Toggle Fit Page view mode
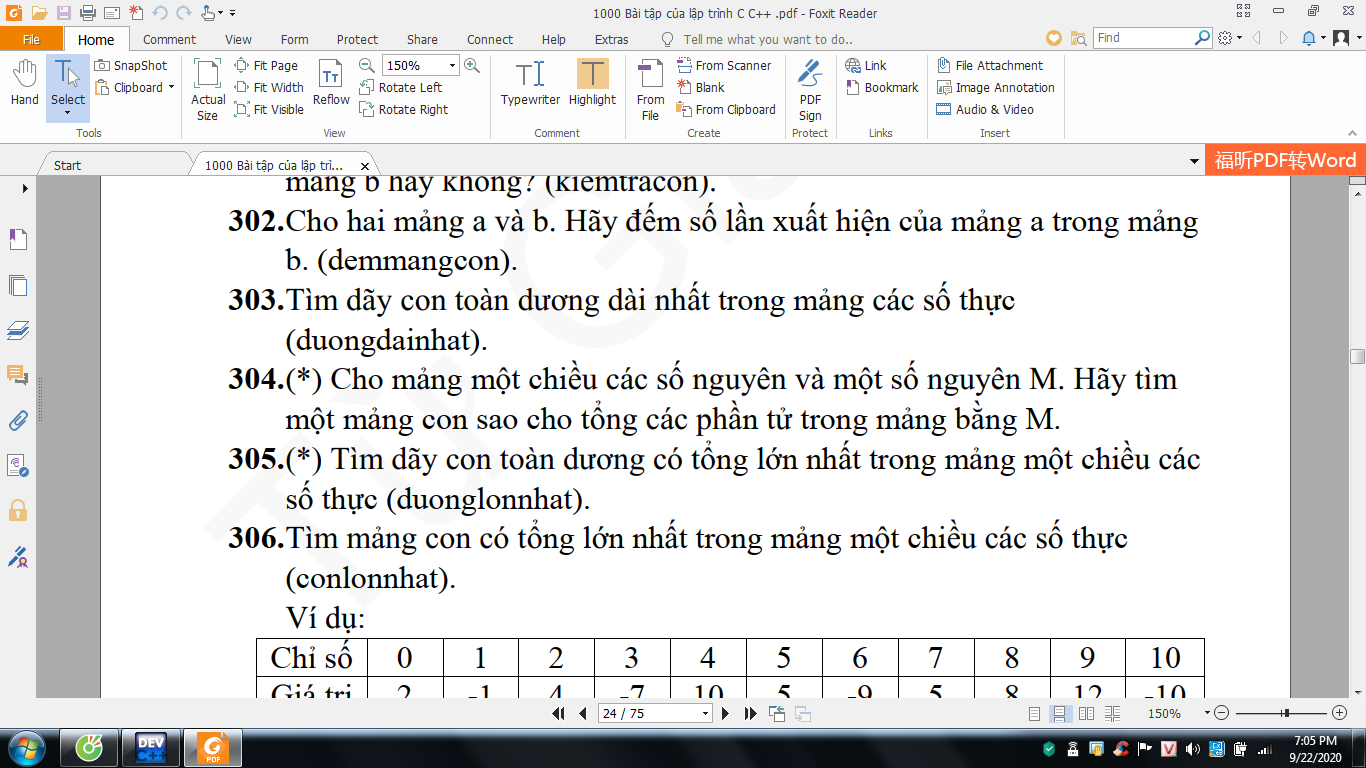This screenshot has width=1366, height=768. click(x=266, y=65)
